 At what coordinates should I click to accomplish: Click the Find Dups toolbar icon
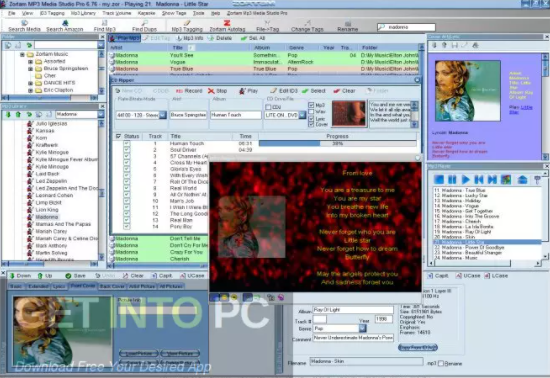tap(144, 26)
